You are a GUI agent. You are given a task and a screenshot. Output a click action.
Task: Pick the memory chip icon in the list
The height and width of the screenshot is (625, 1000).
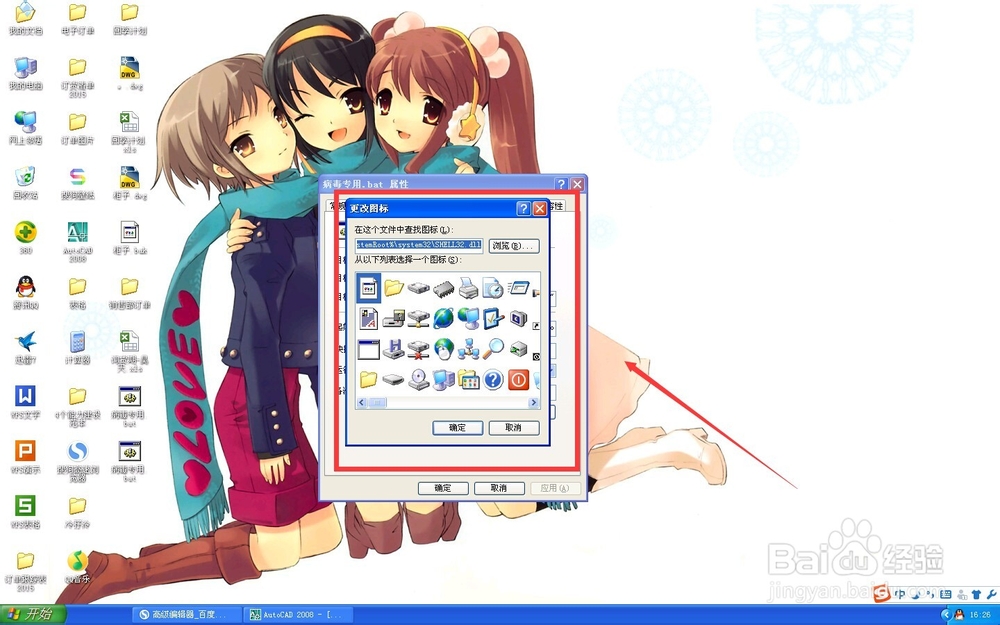443,290
